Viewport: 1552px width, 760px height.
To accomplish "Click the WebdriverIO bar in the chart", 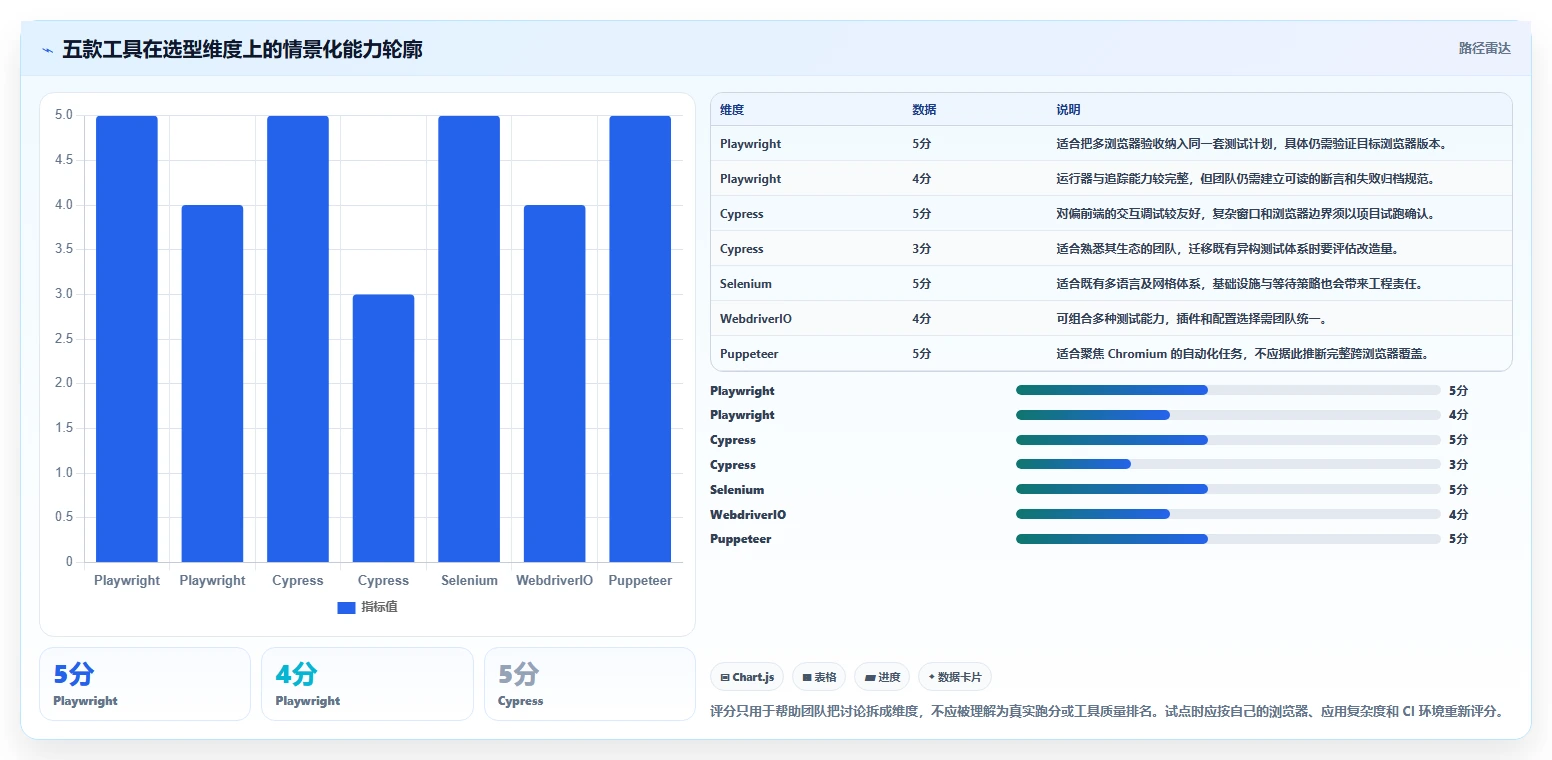I will click(x=554, y=383).
